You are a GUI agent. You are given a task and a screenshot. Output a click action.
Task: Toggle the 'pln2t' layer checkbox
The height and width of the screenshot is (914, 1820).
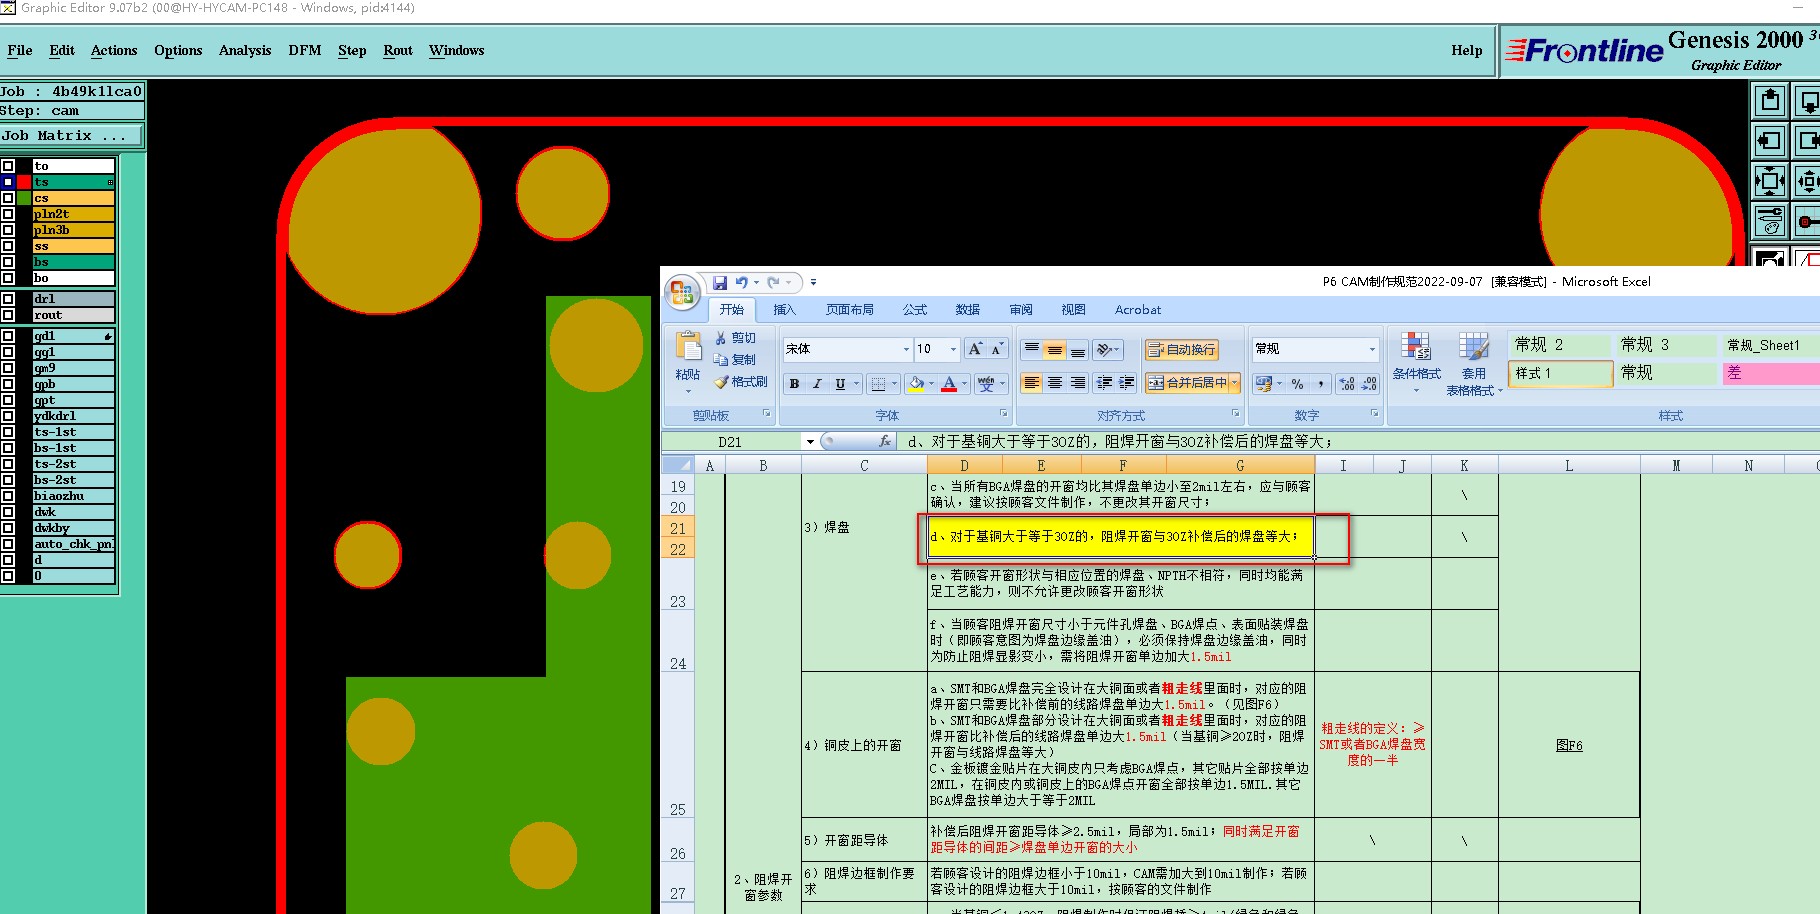[8, 214]
